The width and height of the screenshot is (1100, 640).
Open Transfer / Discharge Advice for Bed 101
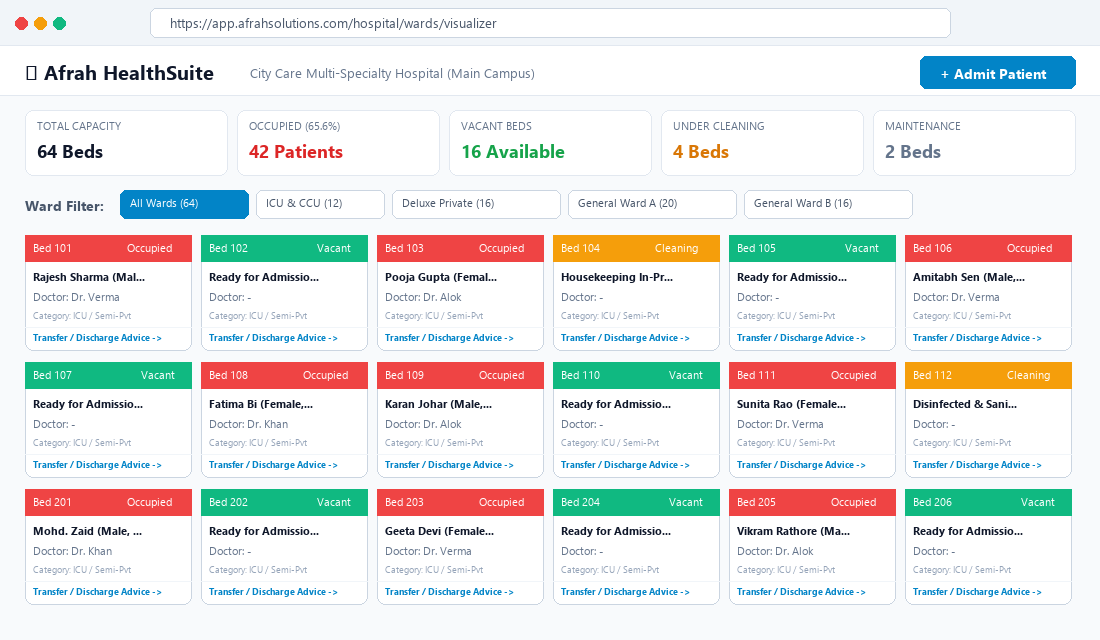tap(98, 338)
